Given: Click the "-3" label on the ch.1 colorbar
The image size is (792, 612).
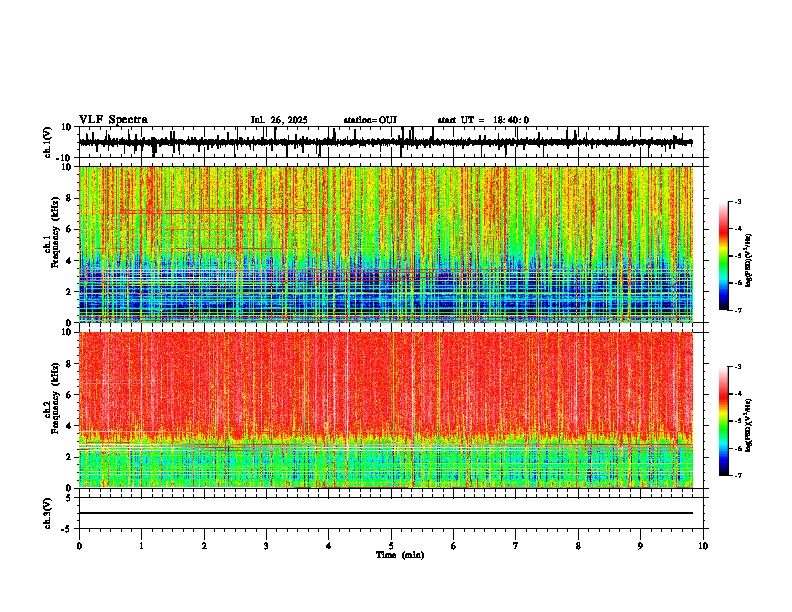Looking at the screenshot, I should coord(737,202).
